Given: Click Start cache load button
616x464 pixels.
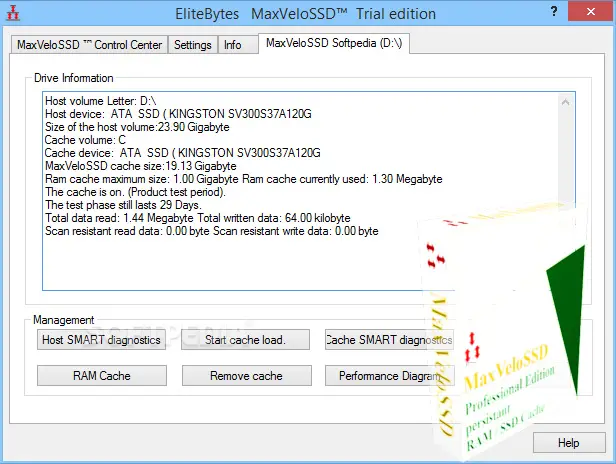Looking at the screenshot, I should pos(246,339).
